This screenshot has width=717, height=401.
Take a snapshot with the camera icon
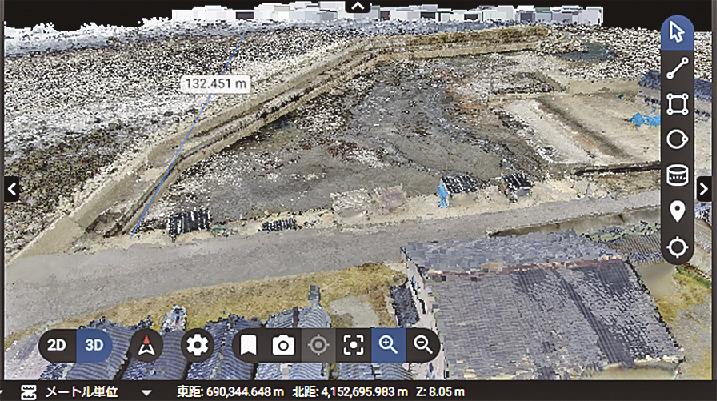pos(284,346)
